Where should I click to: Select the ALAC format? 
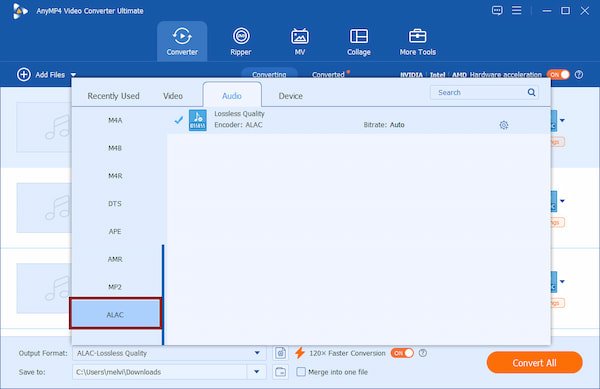[x=115, y=314]
